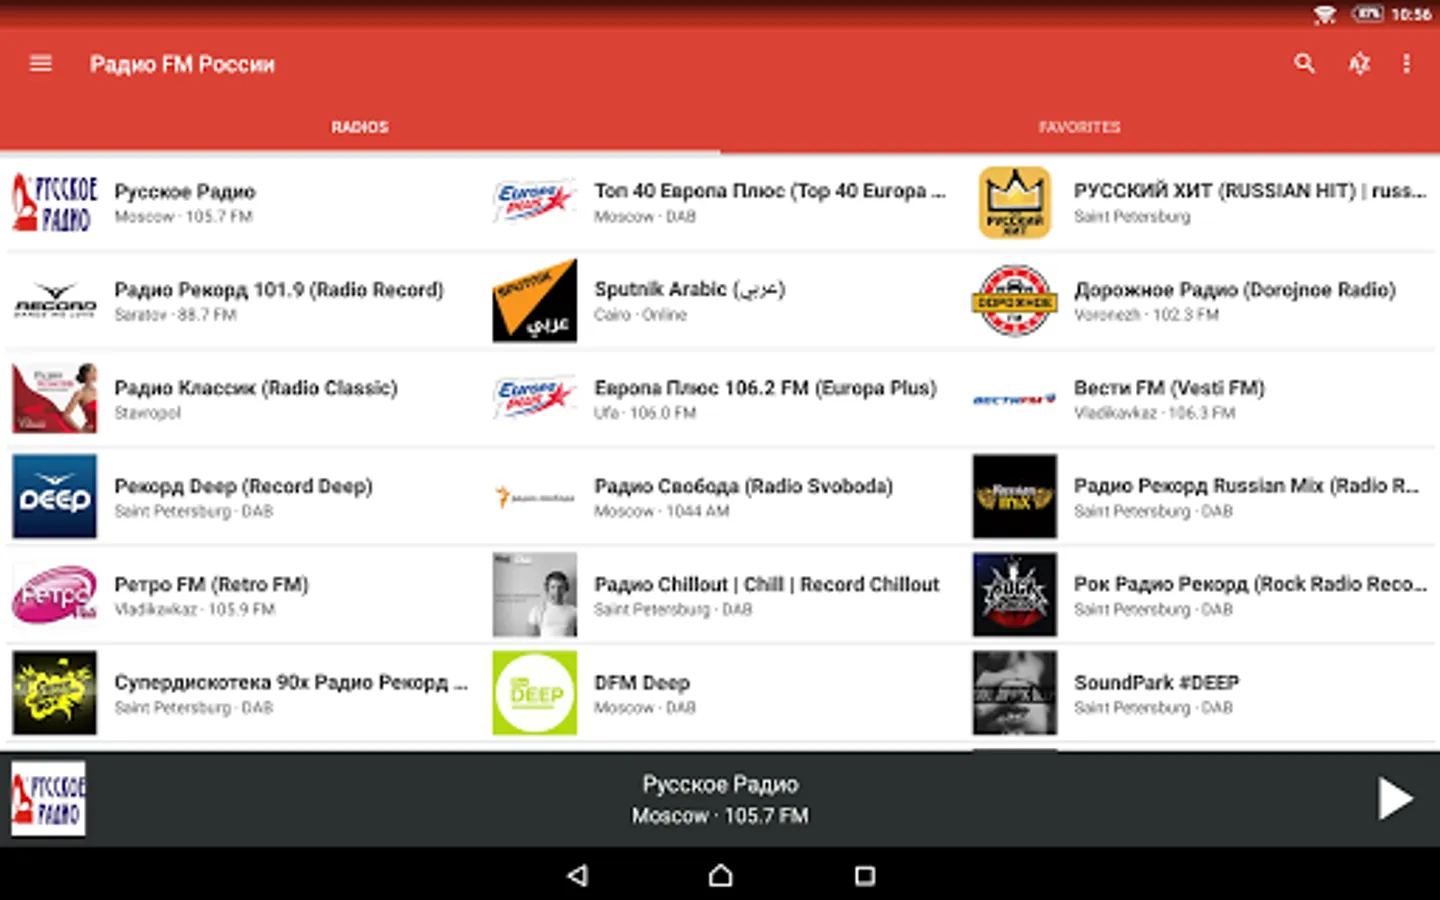Click the play button in bottom player
The image size is (1440, 900).
coord(1395,799)
